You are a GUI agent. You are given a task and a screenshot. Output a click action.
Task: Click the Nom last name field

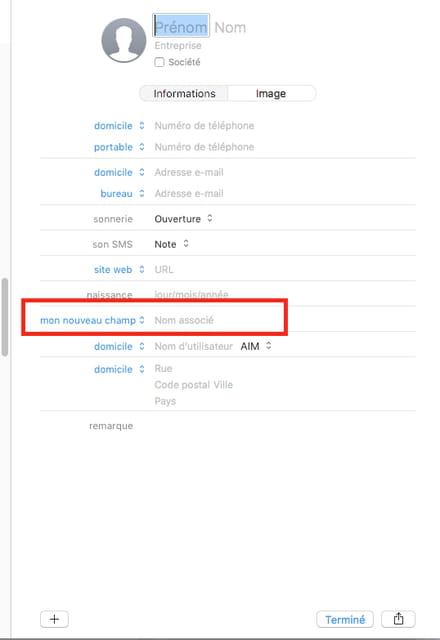click(x=230, y=27)
